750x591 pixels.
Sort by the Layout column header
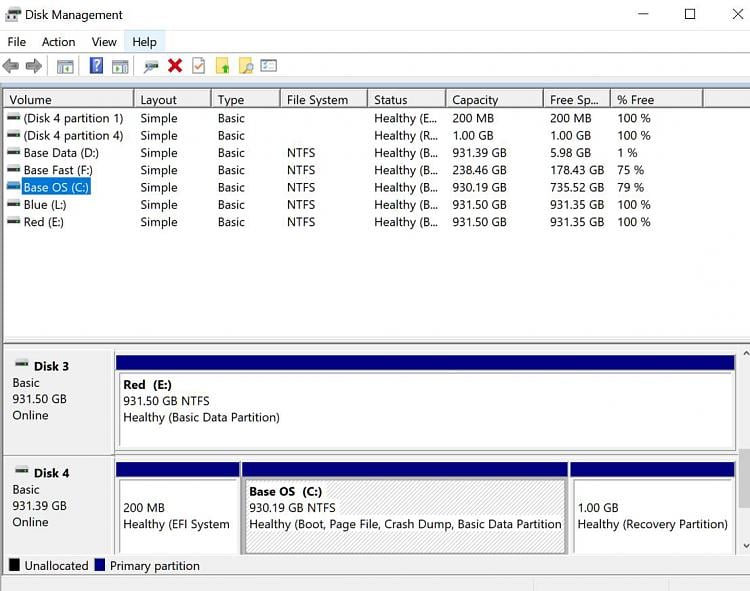point(173,99)
